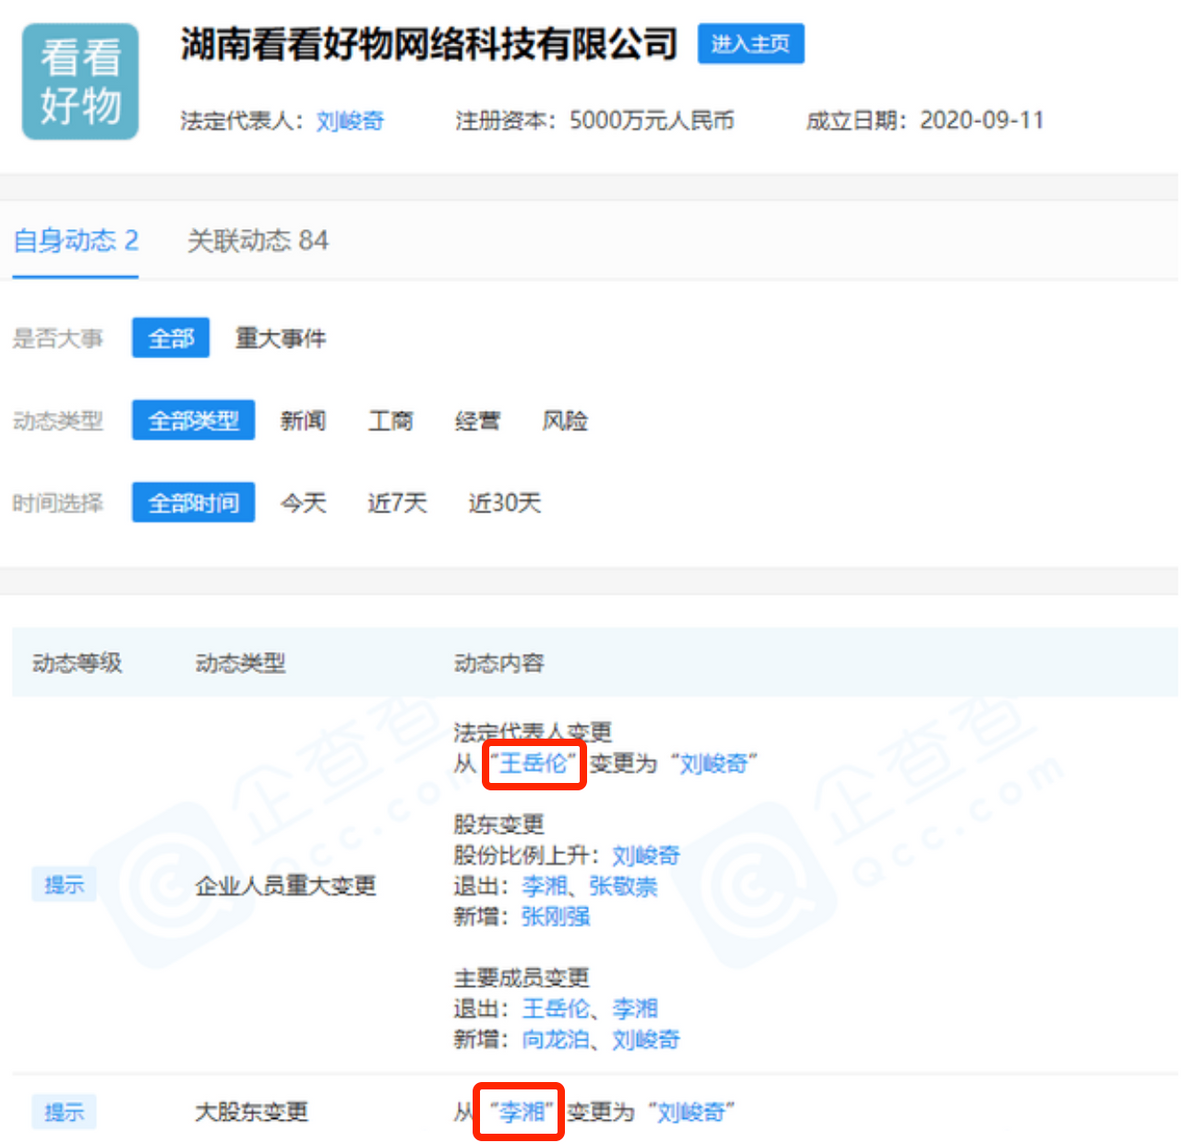Switch to the 关联动态 84 tab
This screenshot has width=1200, height=1145.
click(x=258, y=241)
